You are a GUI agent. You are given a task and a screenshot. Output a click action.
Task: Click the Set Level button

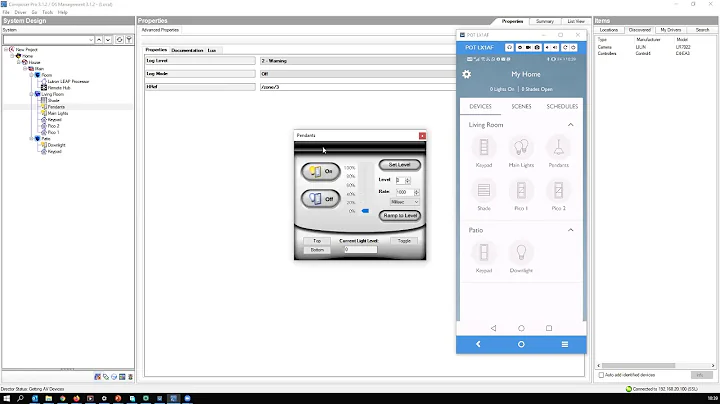coord(399,165)
